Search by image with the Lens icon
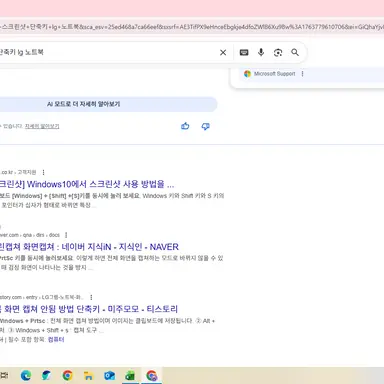Viewport: 384px width, 384px height. point(278,52)
